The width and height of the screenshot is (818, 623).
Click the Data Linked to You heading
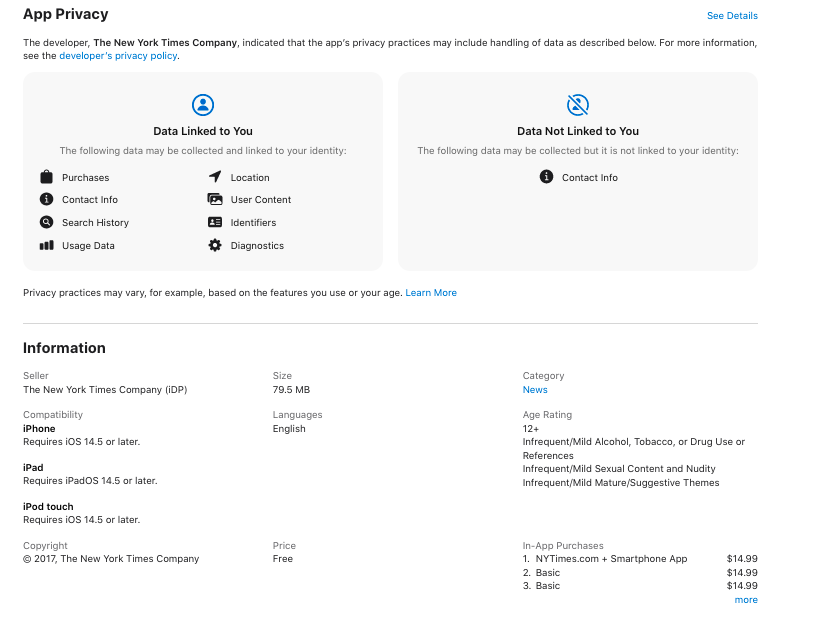click(x=203, y=131)
